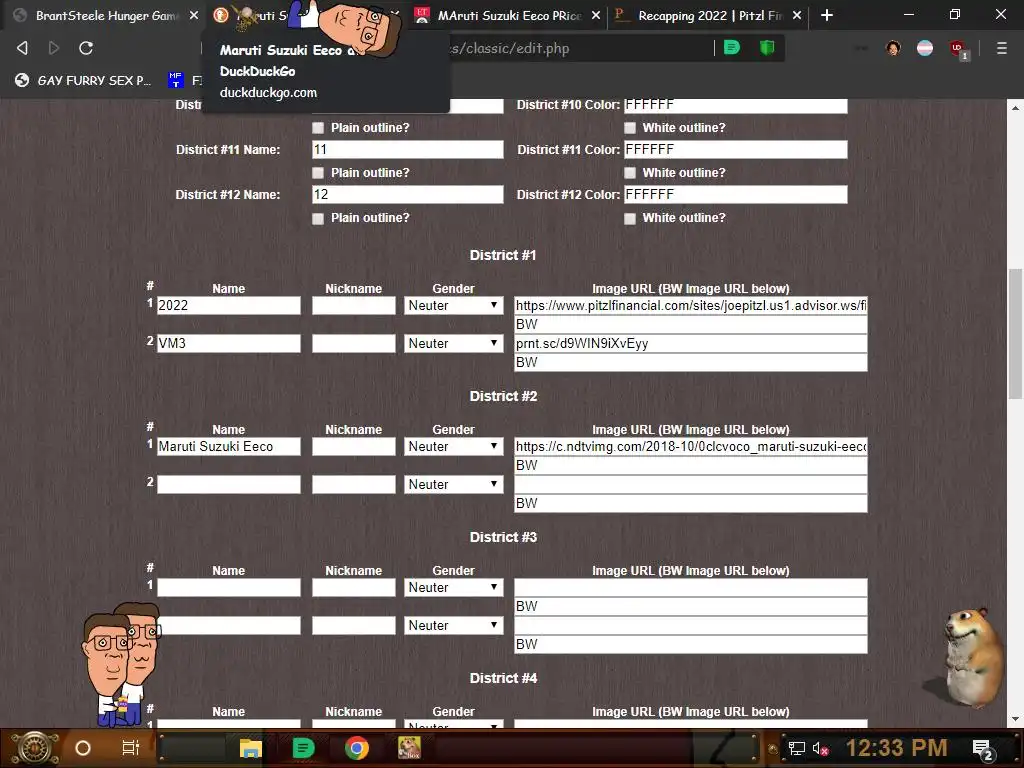This screenshot has width=1024, height=768.
Task: Click the pink and blue circular extension icon
Action: (x=925, y=48)
